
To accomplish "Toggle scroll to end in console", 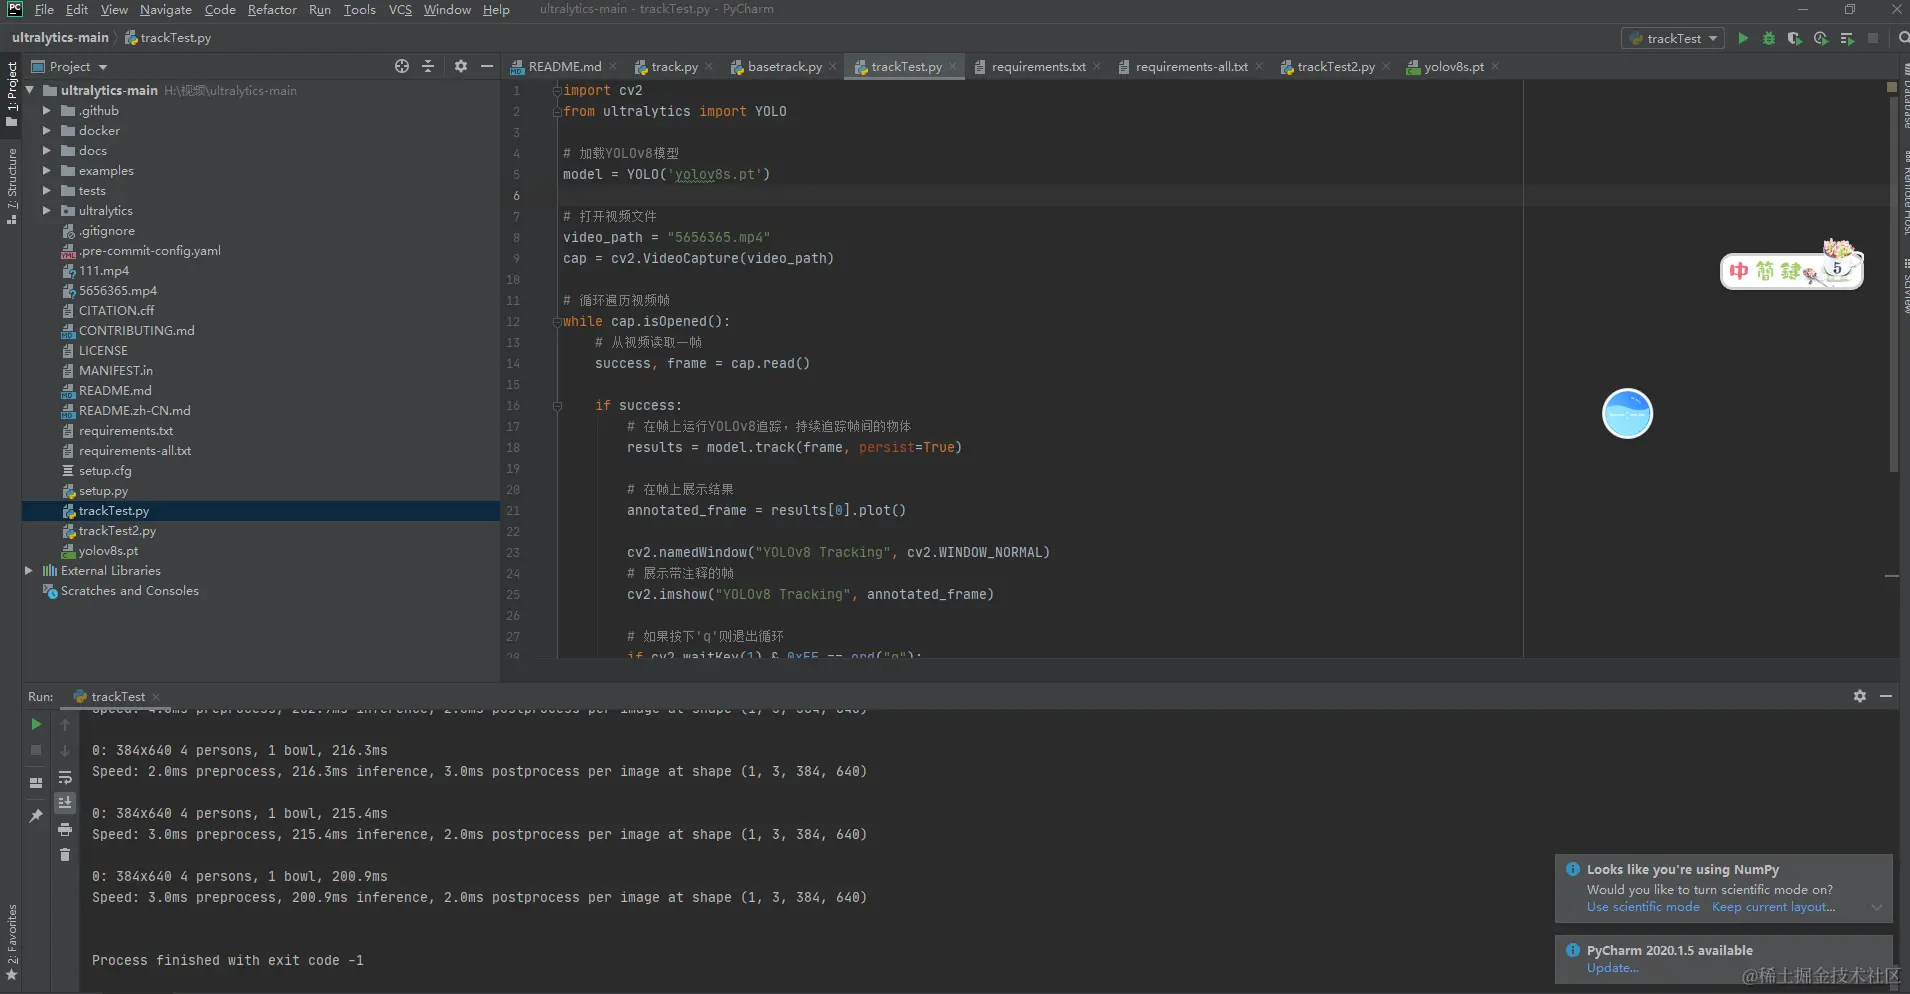I will [x=65, y=803].
